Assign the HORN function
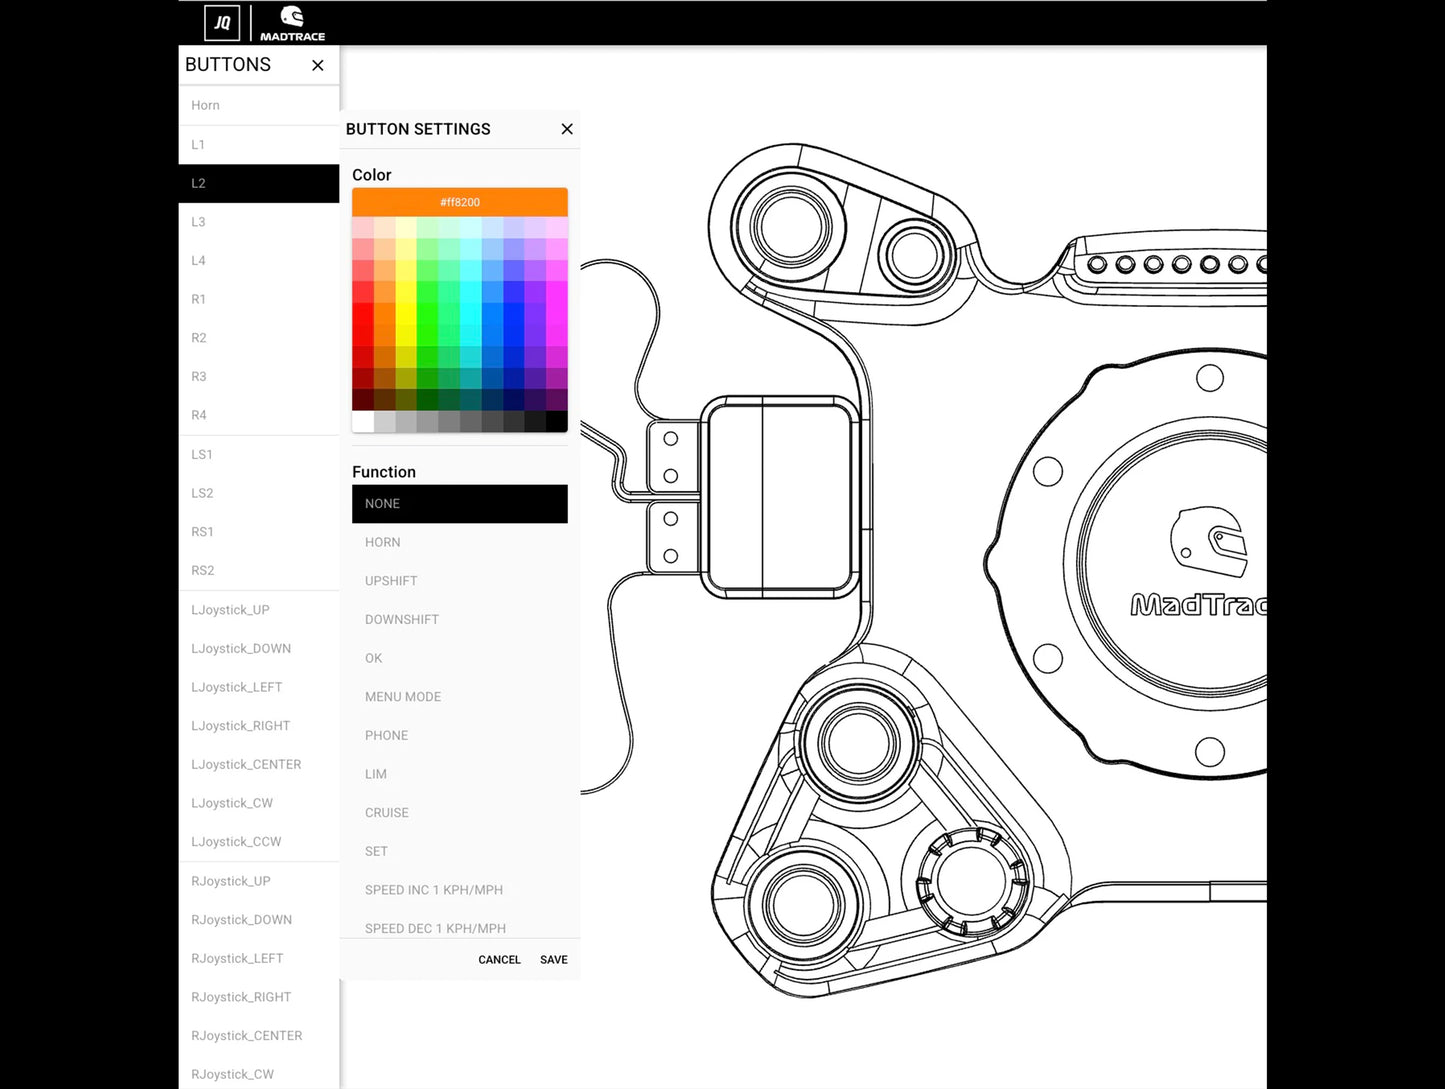This screenshot has height=1089, width=1445. coord(459,542)
